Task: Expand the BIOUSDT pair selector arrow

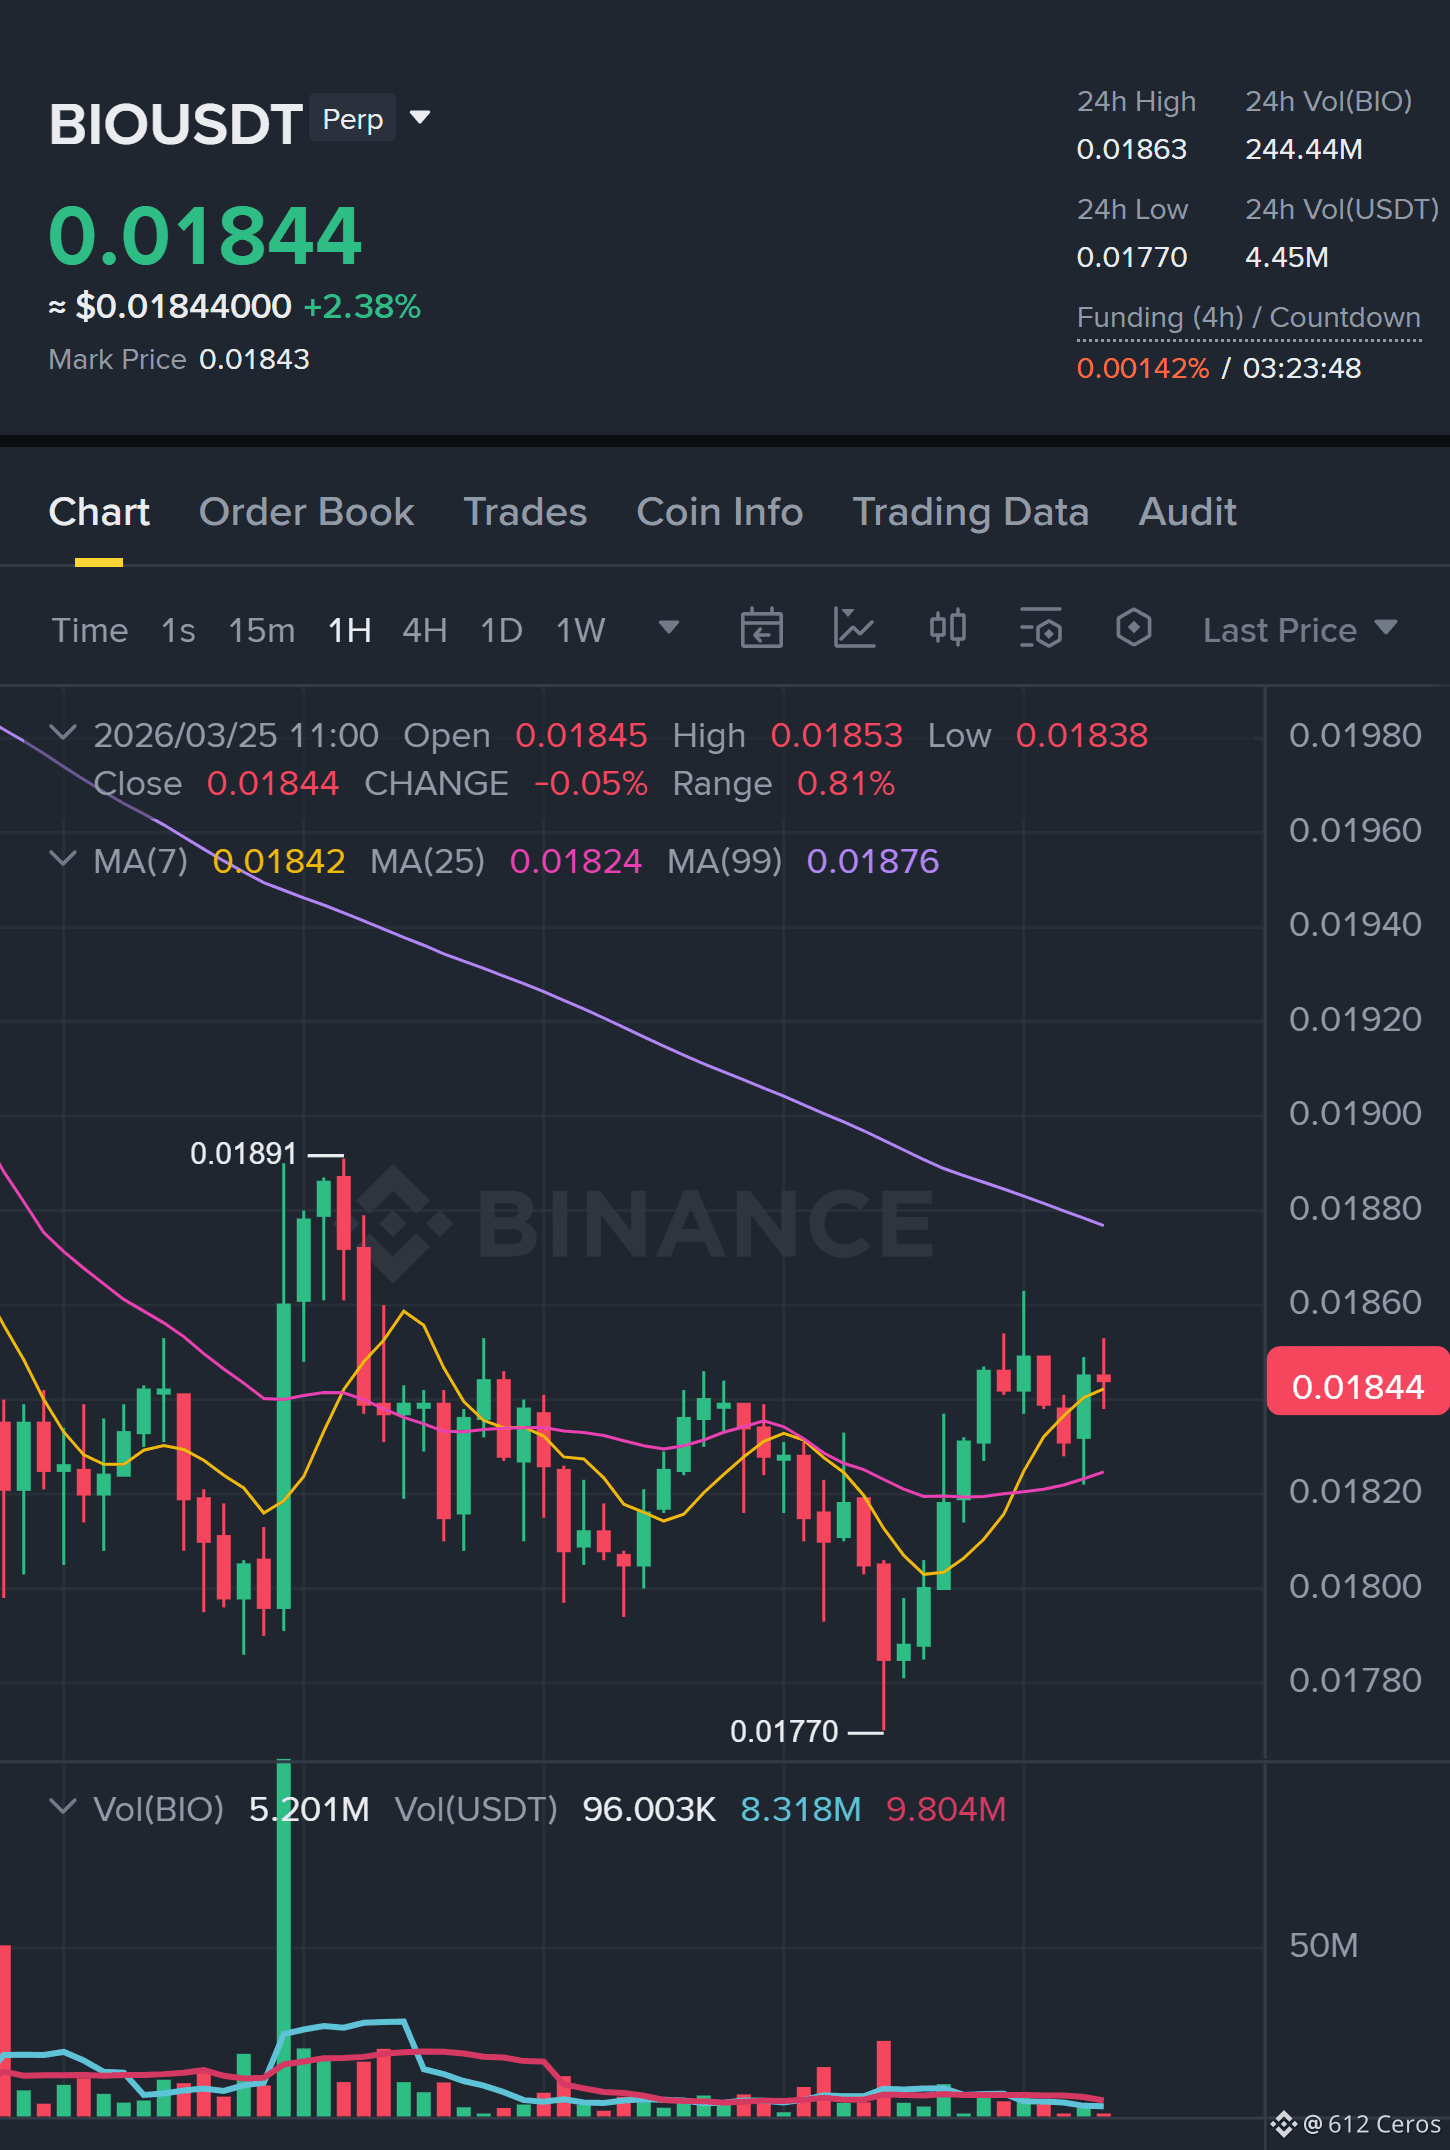Action: pos(421,118)
